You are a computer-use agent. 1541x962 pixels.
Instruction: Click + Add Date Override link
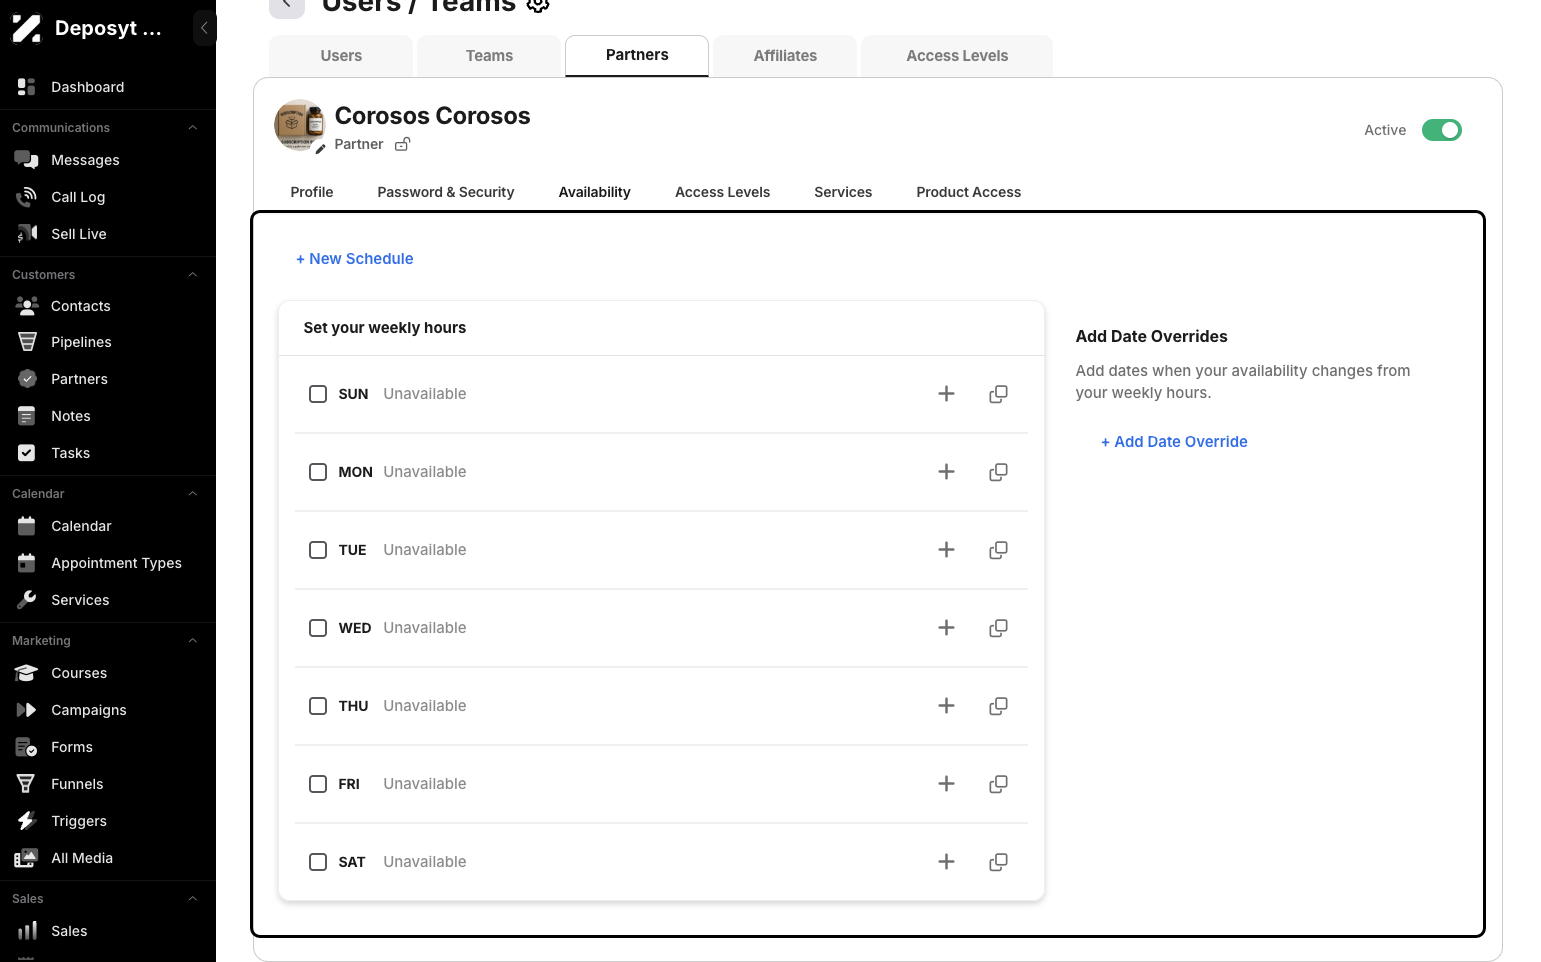[x=1174, y=442]
